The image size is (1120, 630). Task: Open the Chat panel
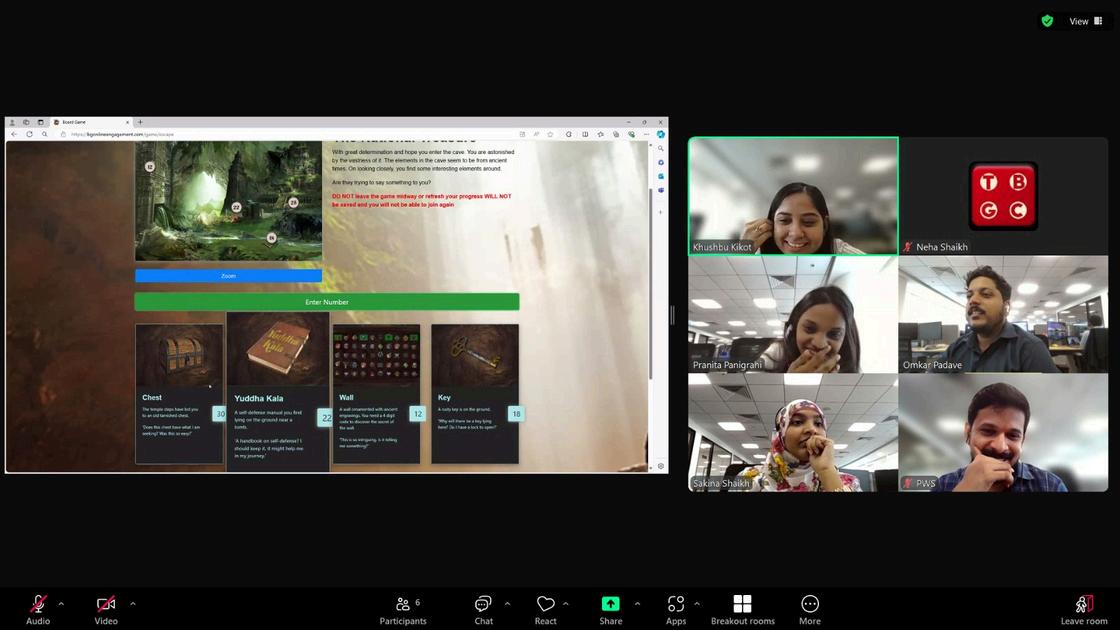(484, 610)
